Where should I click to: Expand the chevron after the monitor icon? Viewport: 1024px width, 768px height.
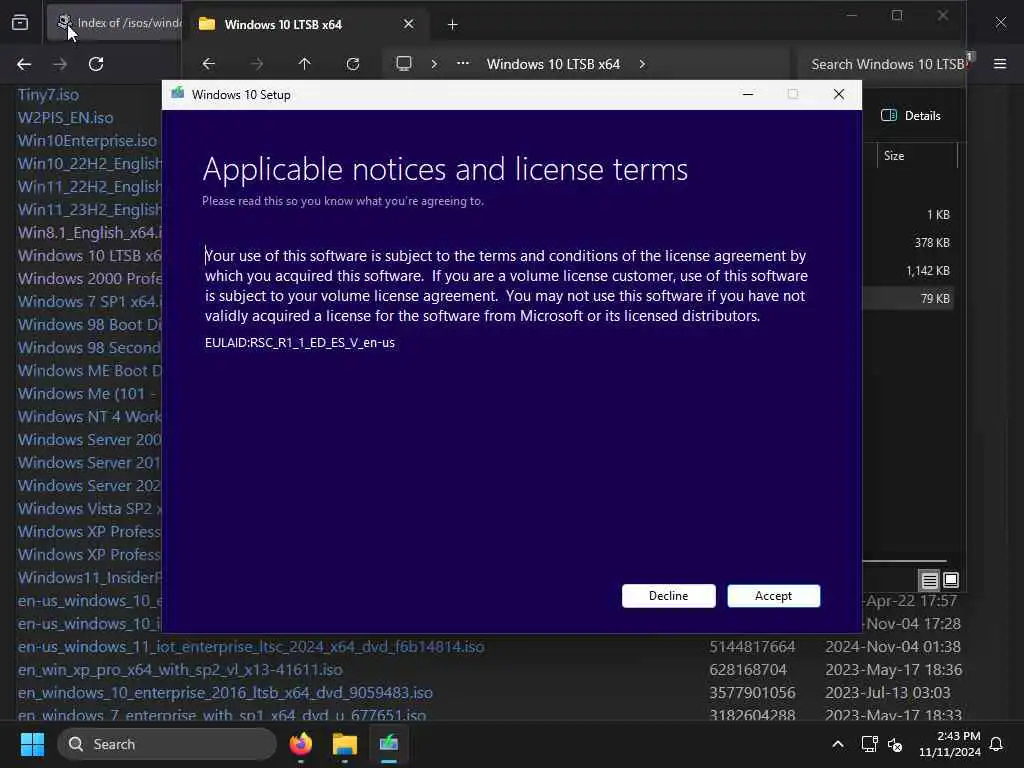click(x=434, y=64)
